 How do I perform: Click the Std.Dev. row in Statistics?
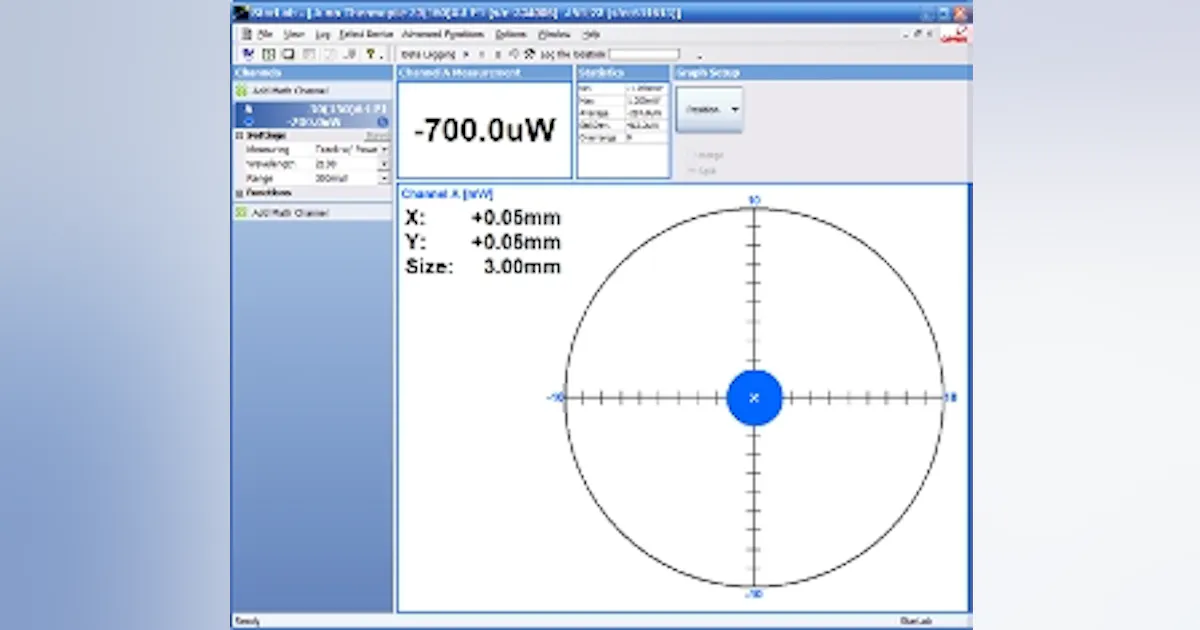click(x=622, y=125)
